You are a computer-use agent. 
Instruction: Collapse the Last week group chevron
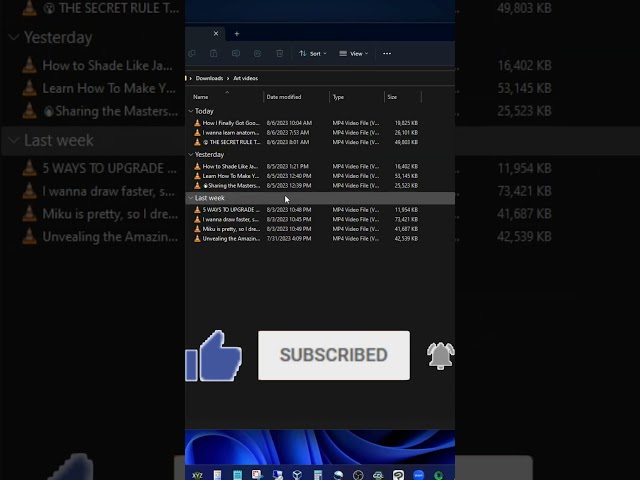tap(191, 198)
